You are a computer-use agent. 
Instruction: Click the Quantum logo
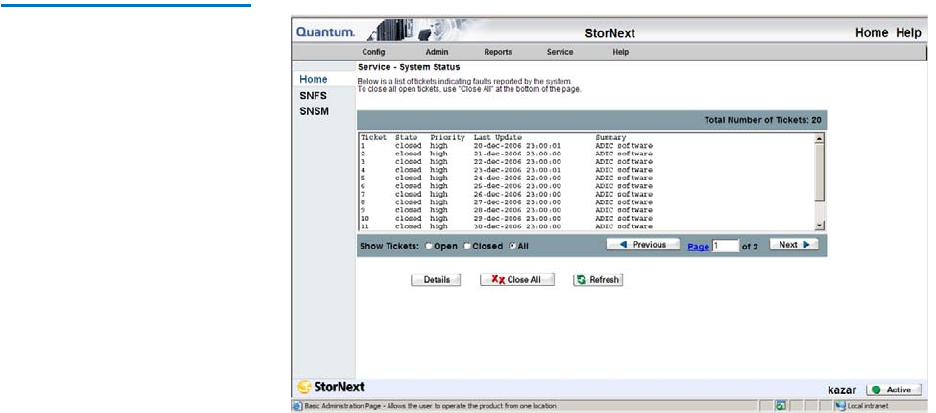coord(325,32)
